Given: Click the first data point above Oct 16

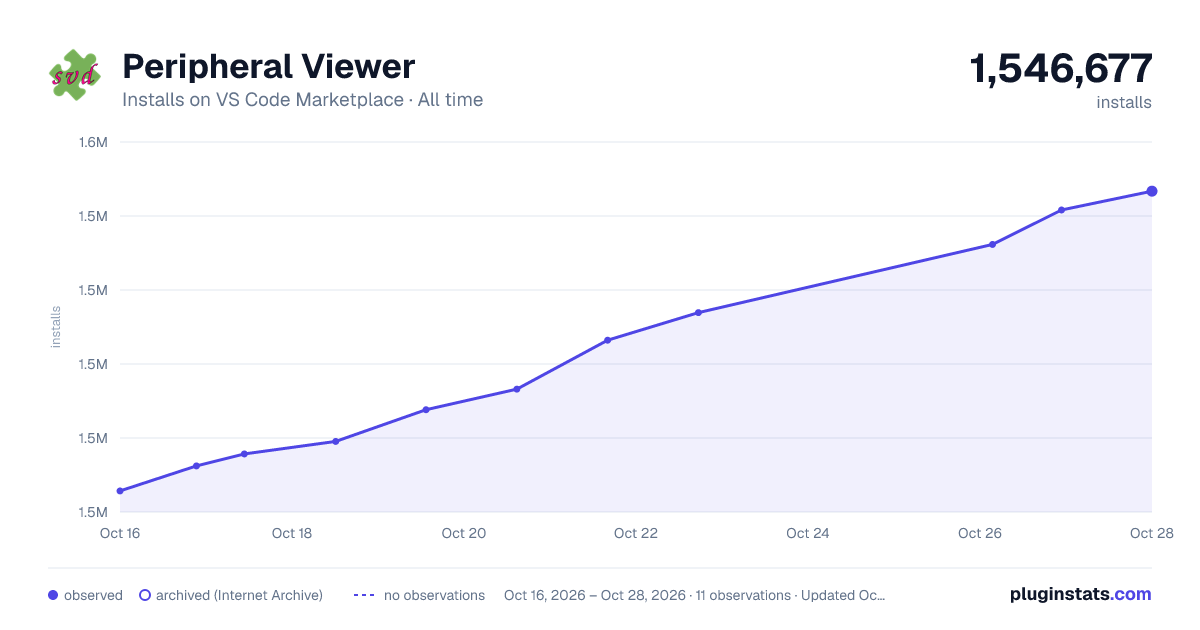Looking at the screenshot, I should pyautogui.click(x=120, y=491).
